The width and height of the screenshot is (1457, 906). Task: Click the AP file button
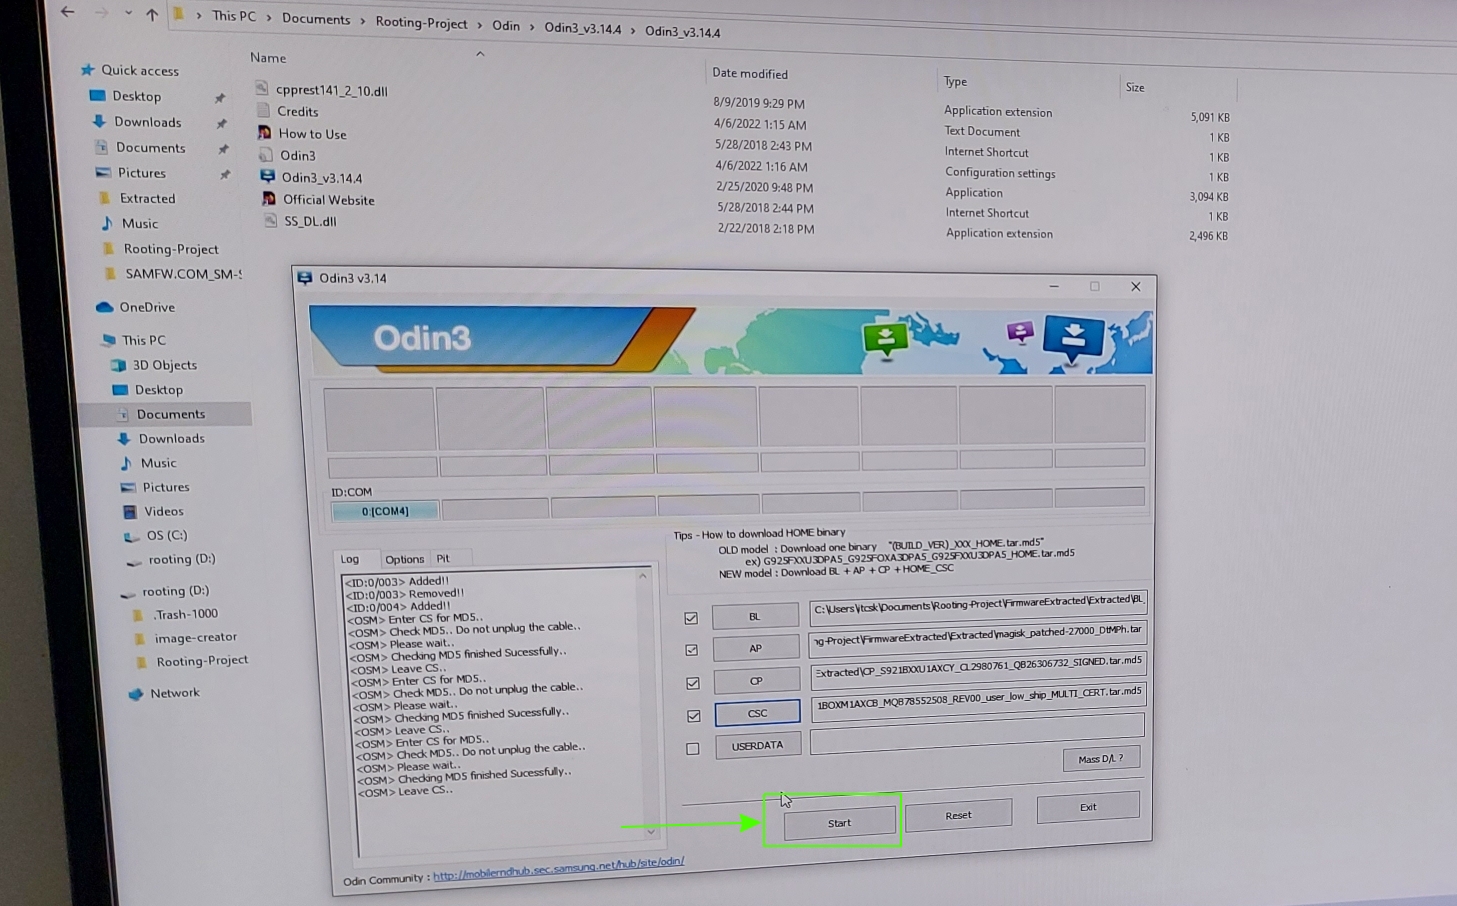coord(756,648)
